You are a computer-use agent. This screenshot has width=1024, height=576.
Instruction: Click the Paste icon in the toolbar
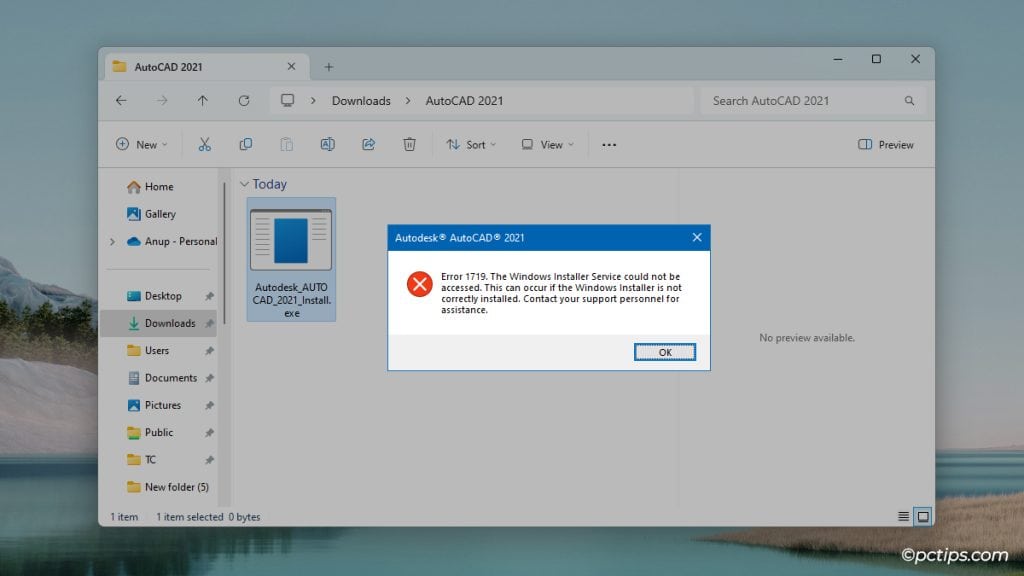(286, 144)
